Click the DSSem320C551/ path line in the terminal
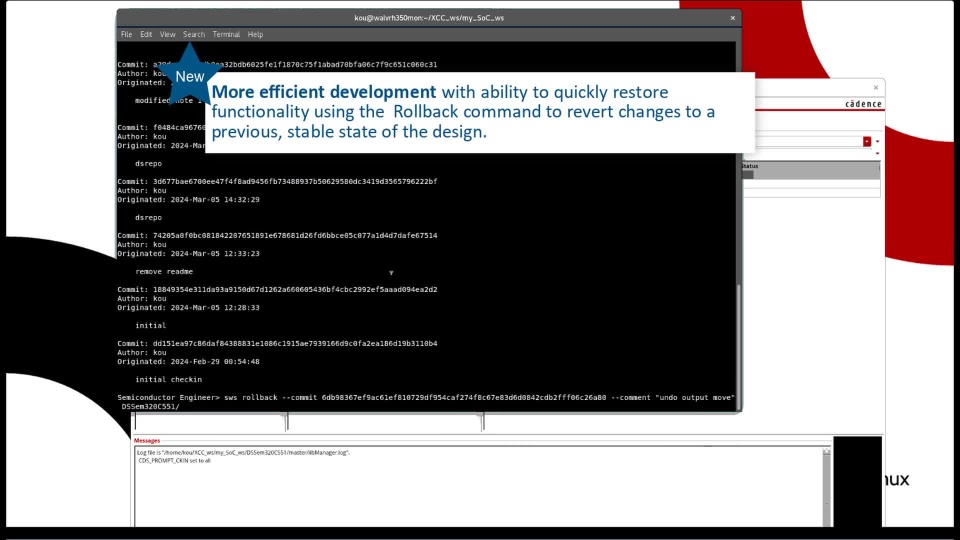This screenshot has height=540, width=960. coord(150,407)
